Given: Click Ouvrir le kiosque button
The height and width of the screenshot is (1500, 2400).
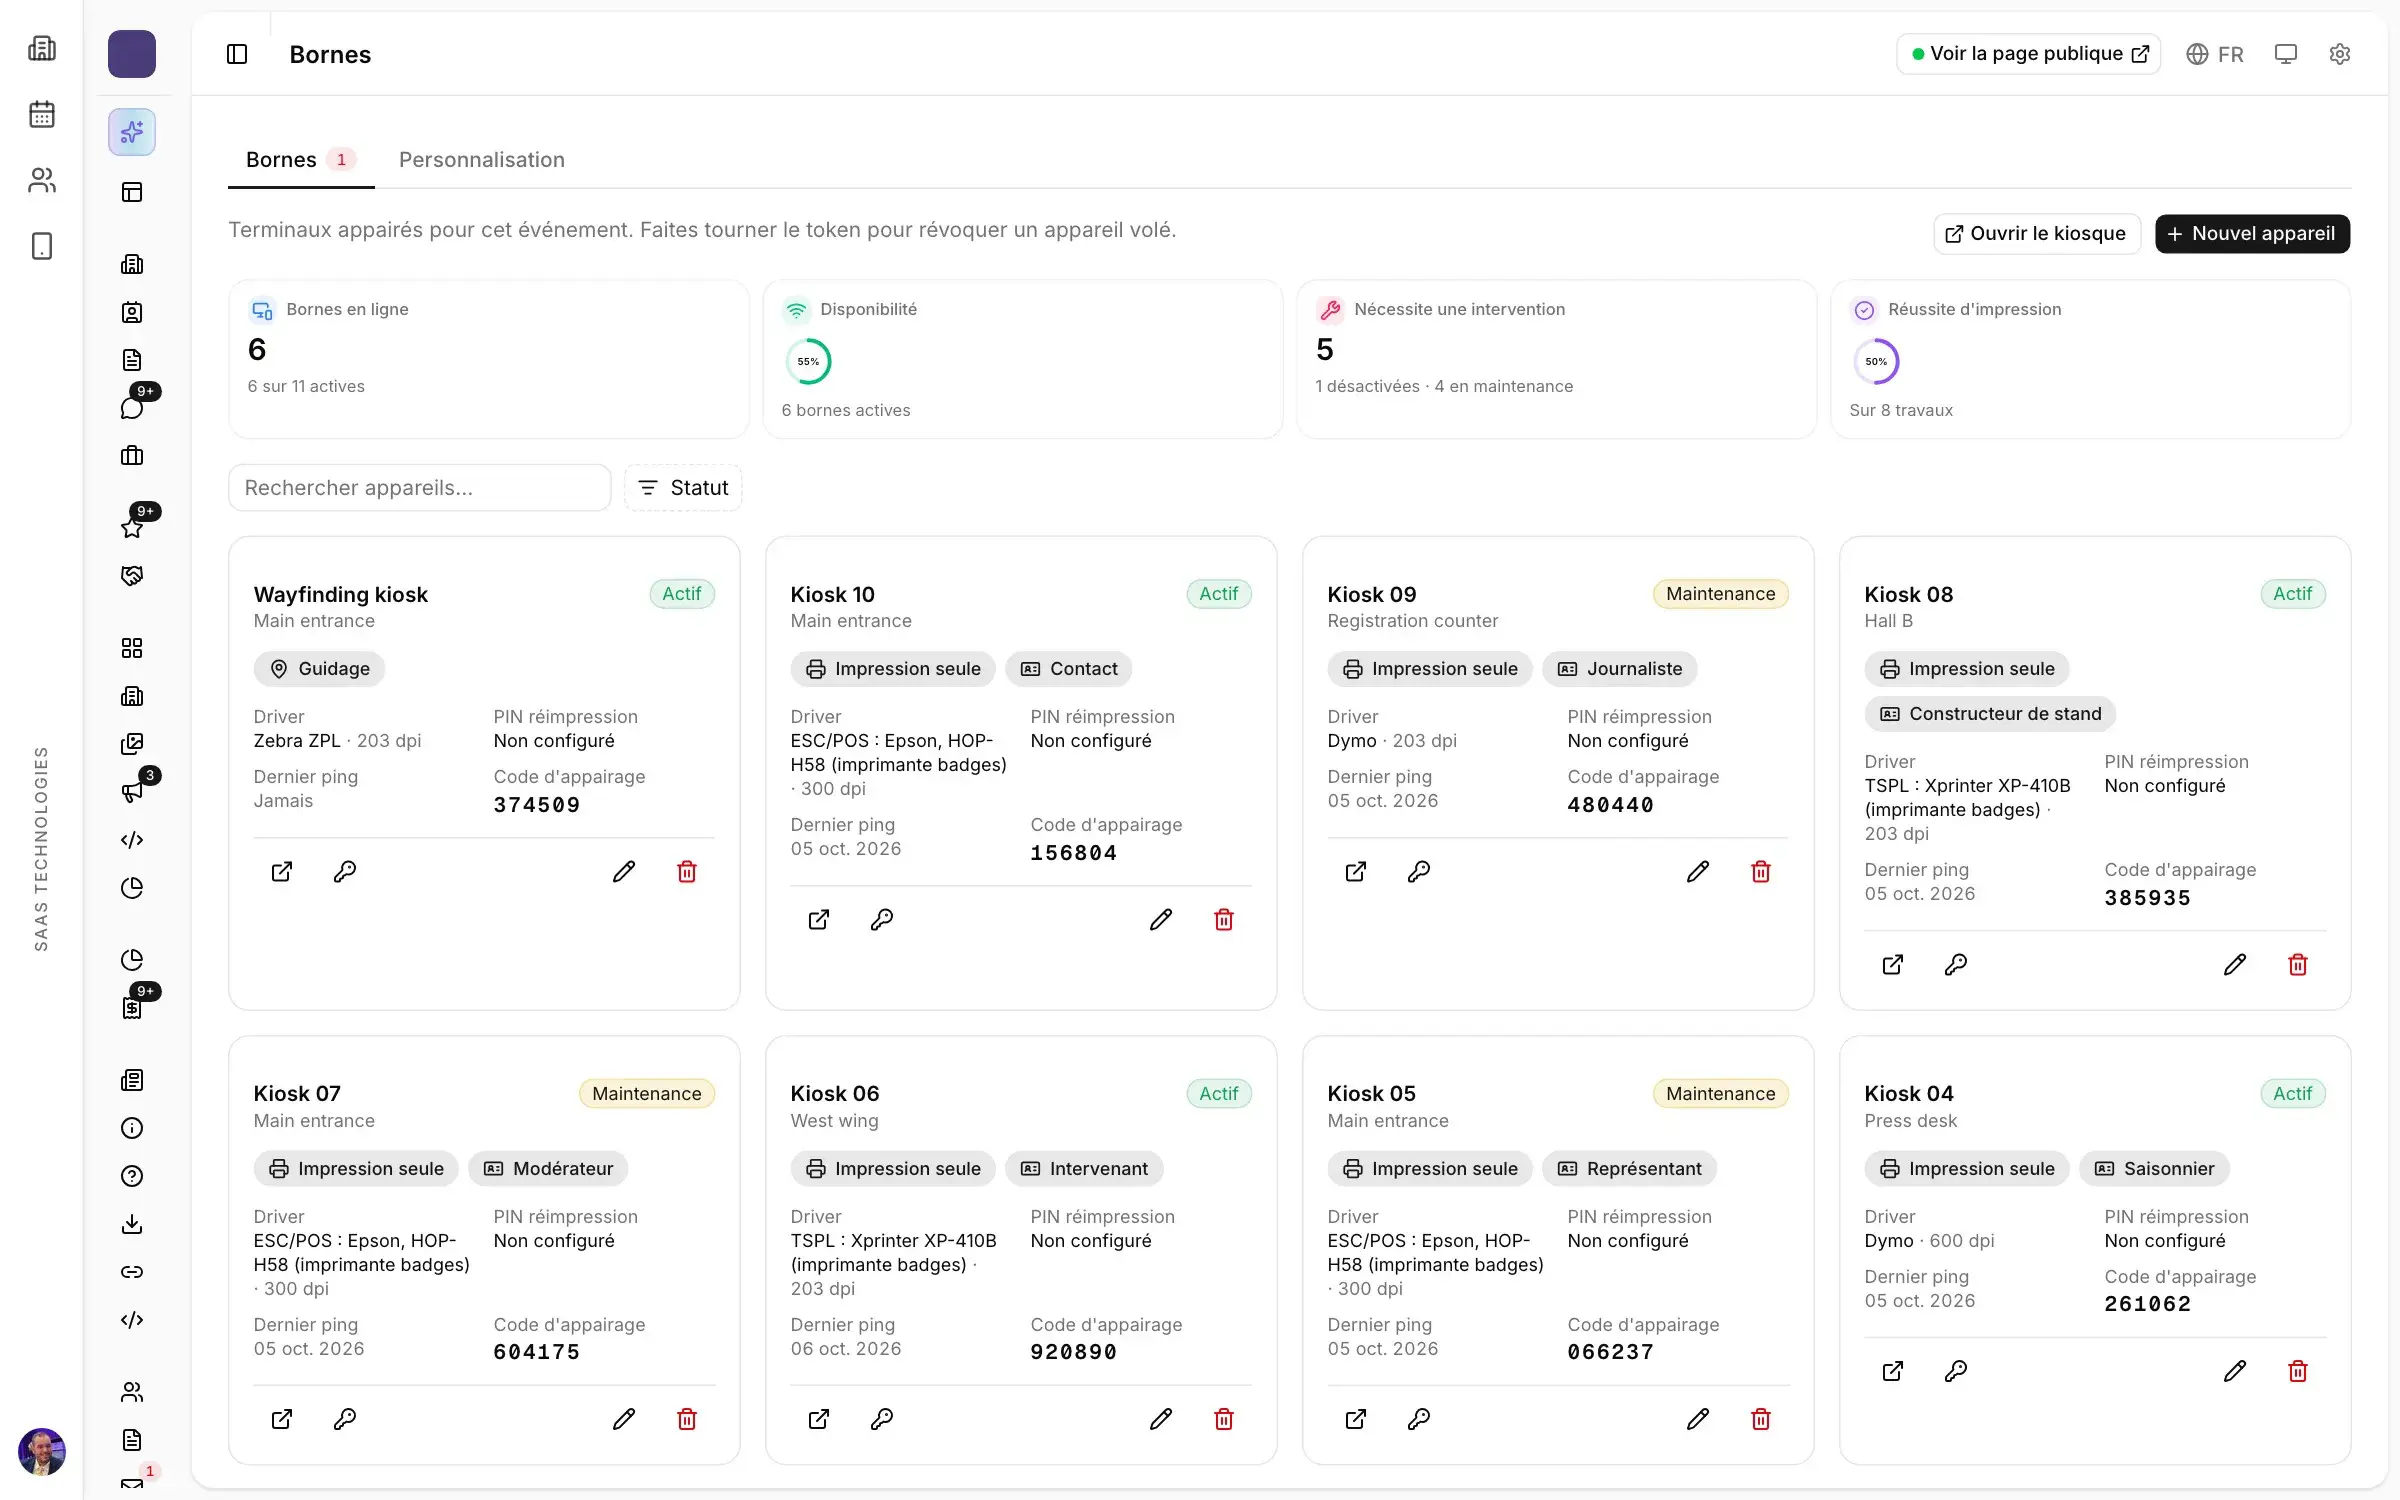Looking at the screenshot, I should (x=2037, y=234).
